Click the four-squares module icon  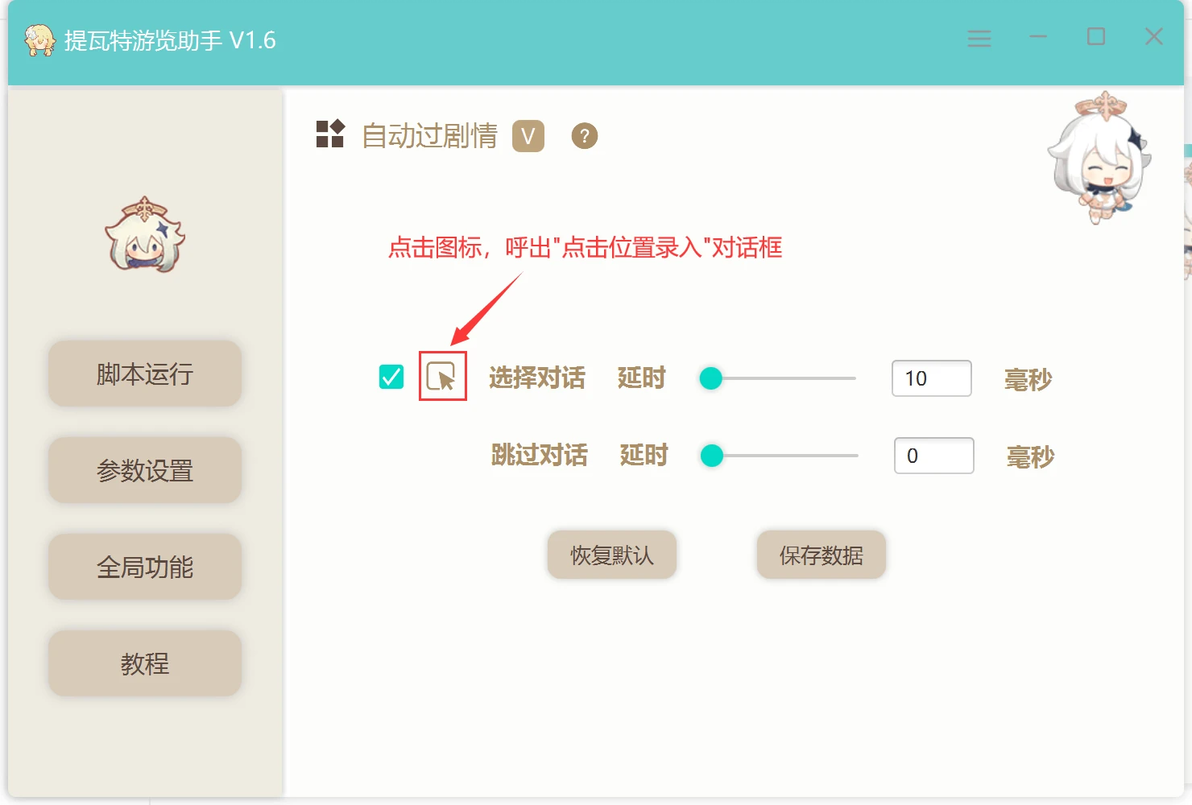click(x=331, y=134)
